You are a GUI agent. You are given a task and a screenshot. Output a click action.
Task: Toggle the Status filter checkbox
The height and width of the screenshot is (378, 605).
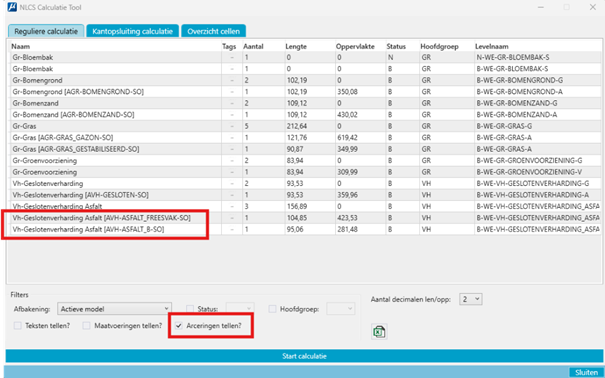(x=190, y=309)
